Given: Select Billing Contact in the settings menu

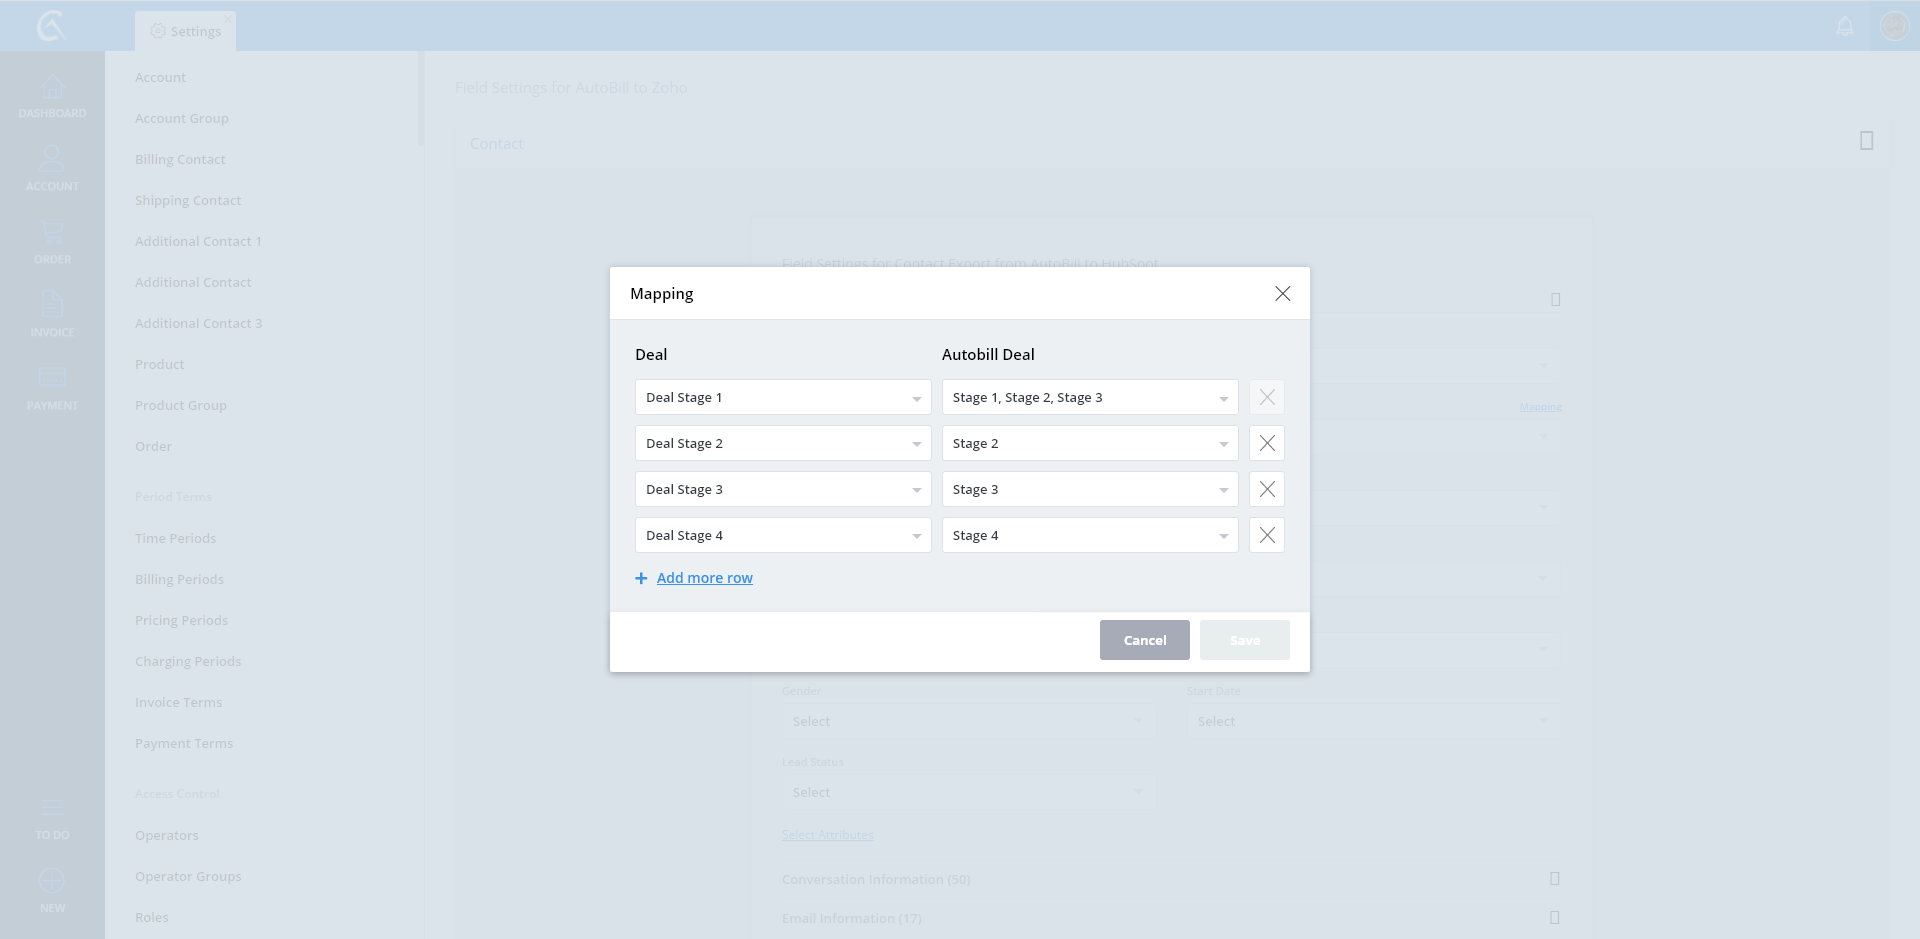Looking at the screenshot, I should pos(180,159).
